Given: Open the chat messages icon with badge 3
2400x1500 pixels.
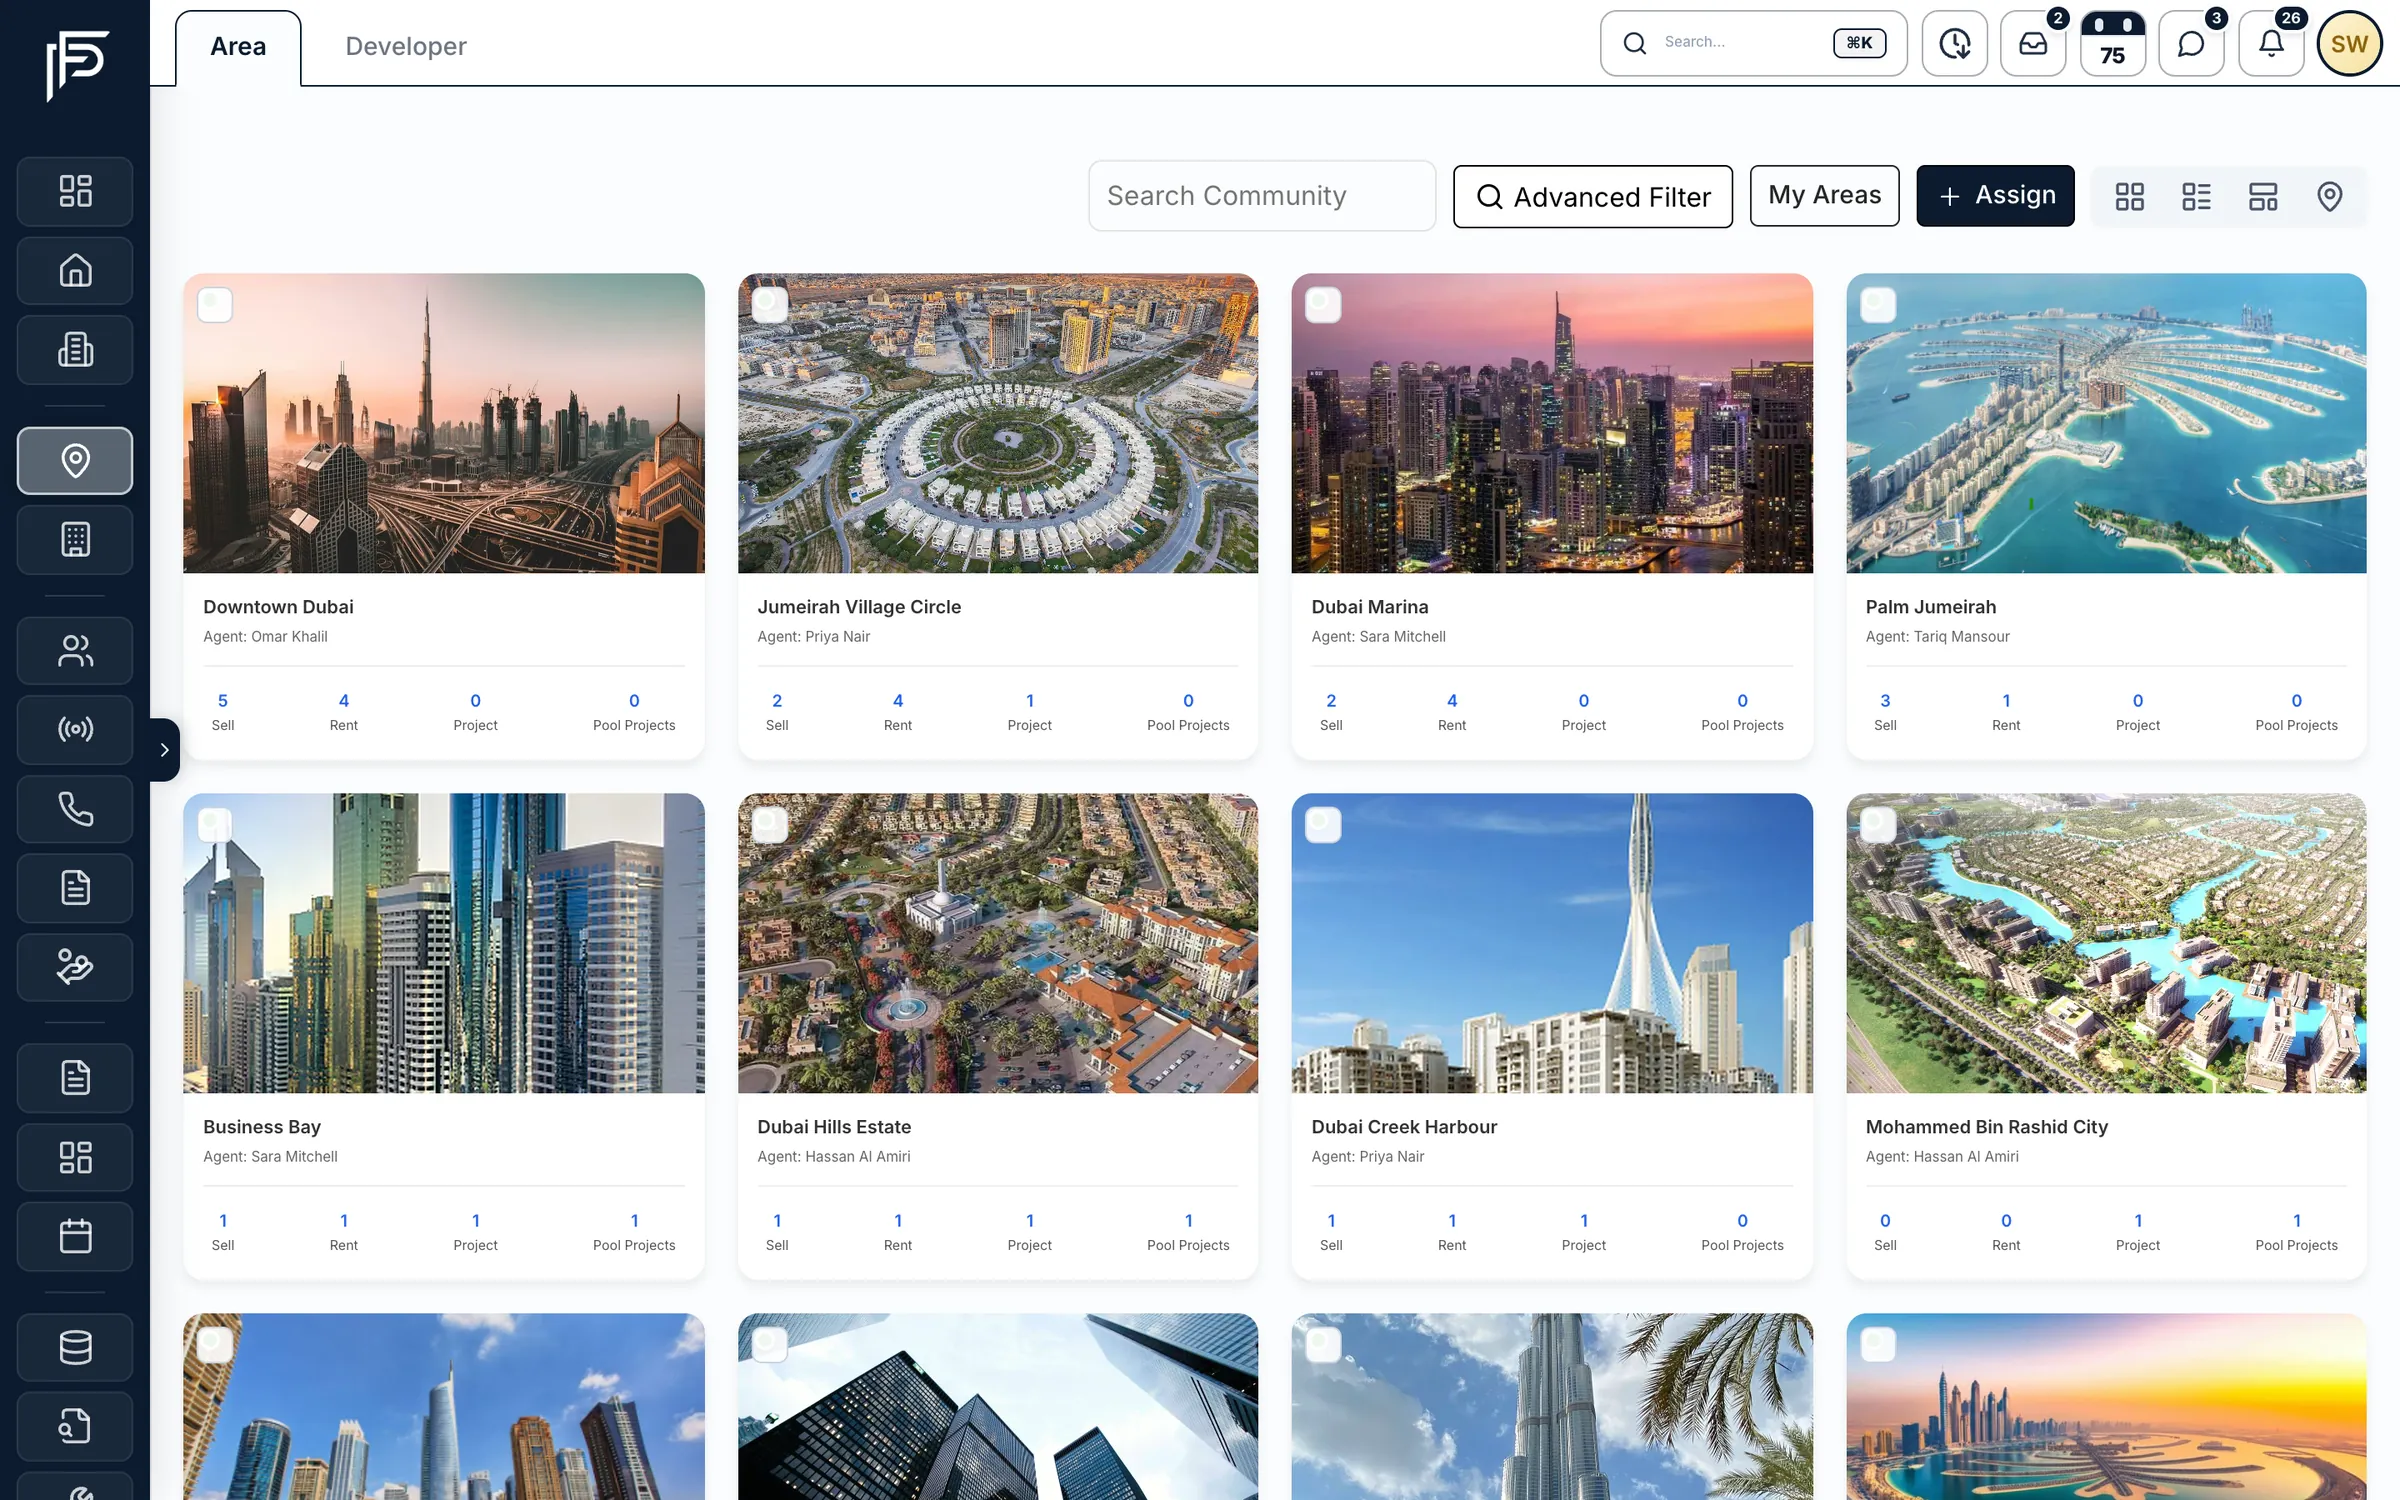Looking at the screenshot, I should 2191,43.
